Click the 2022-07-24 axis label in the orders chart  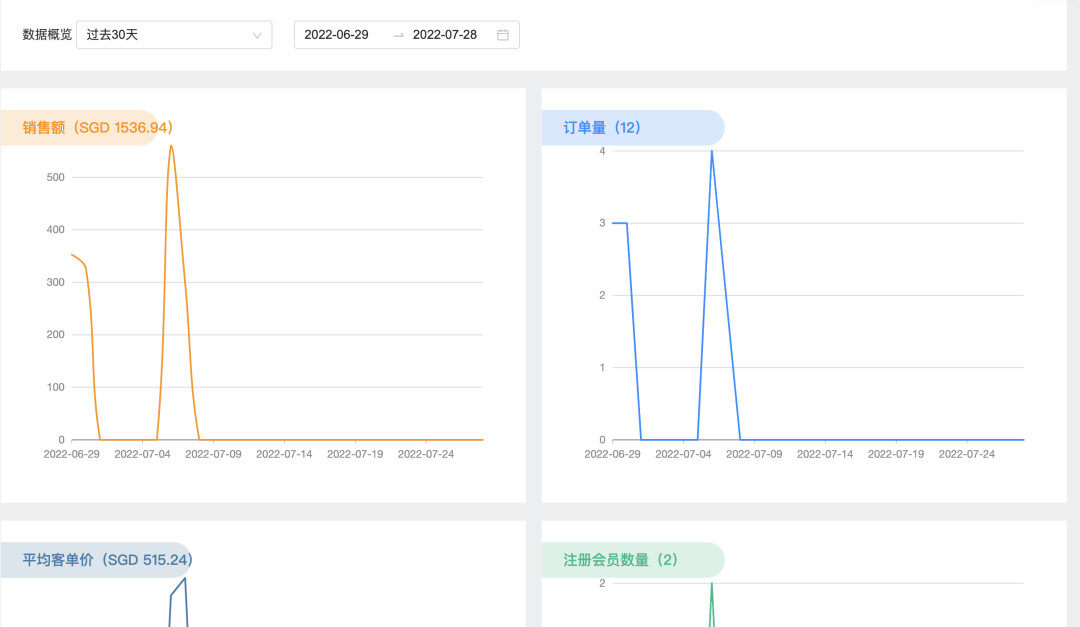966,454
